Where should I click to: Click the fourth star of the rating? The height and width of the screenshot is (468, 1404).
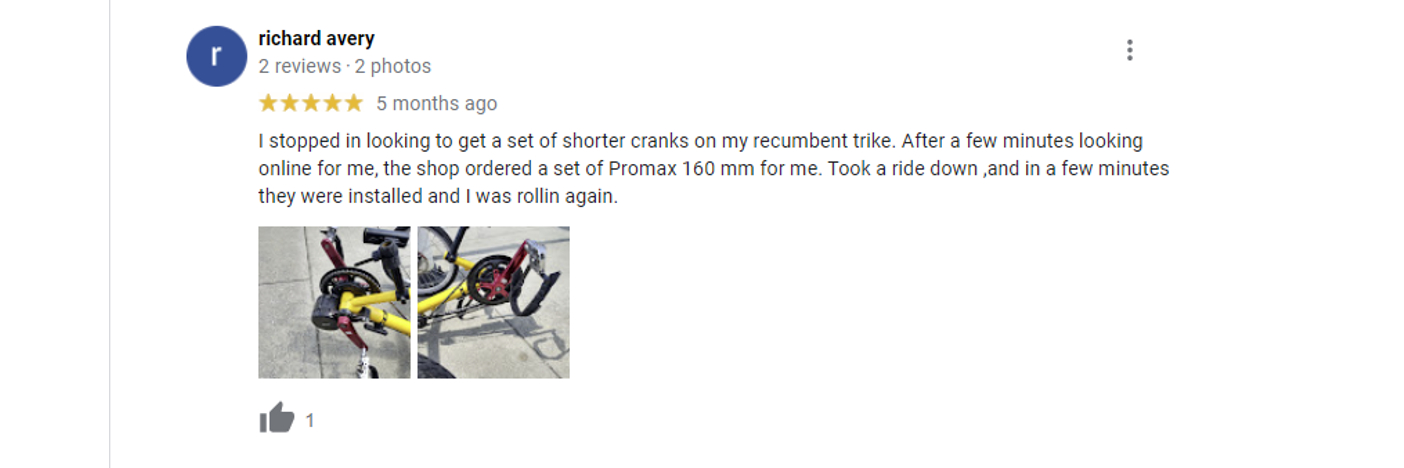point(332,103)
